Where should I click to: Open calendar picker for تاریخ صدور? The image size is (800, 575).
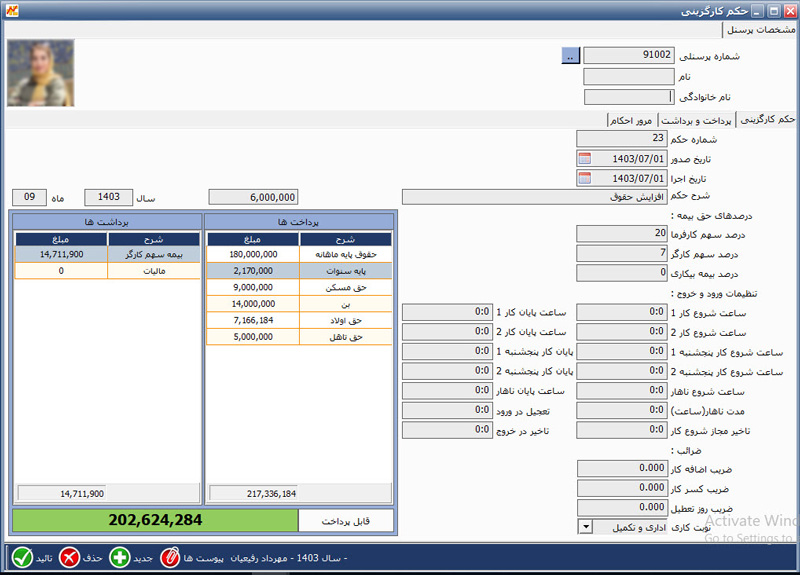(x=585, y=159)
